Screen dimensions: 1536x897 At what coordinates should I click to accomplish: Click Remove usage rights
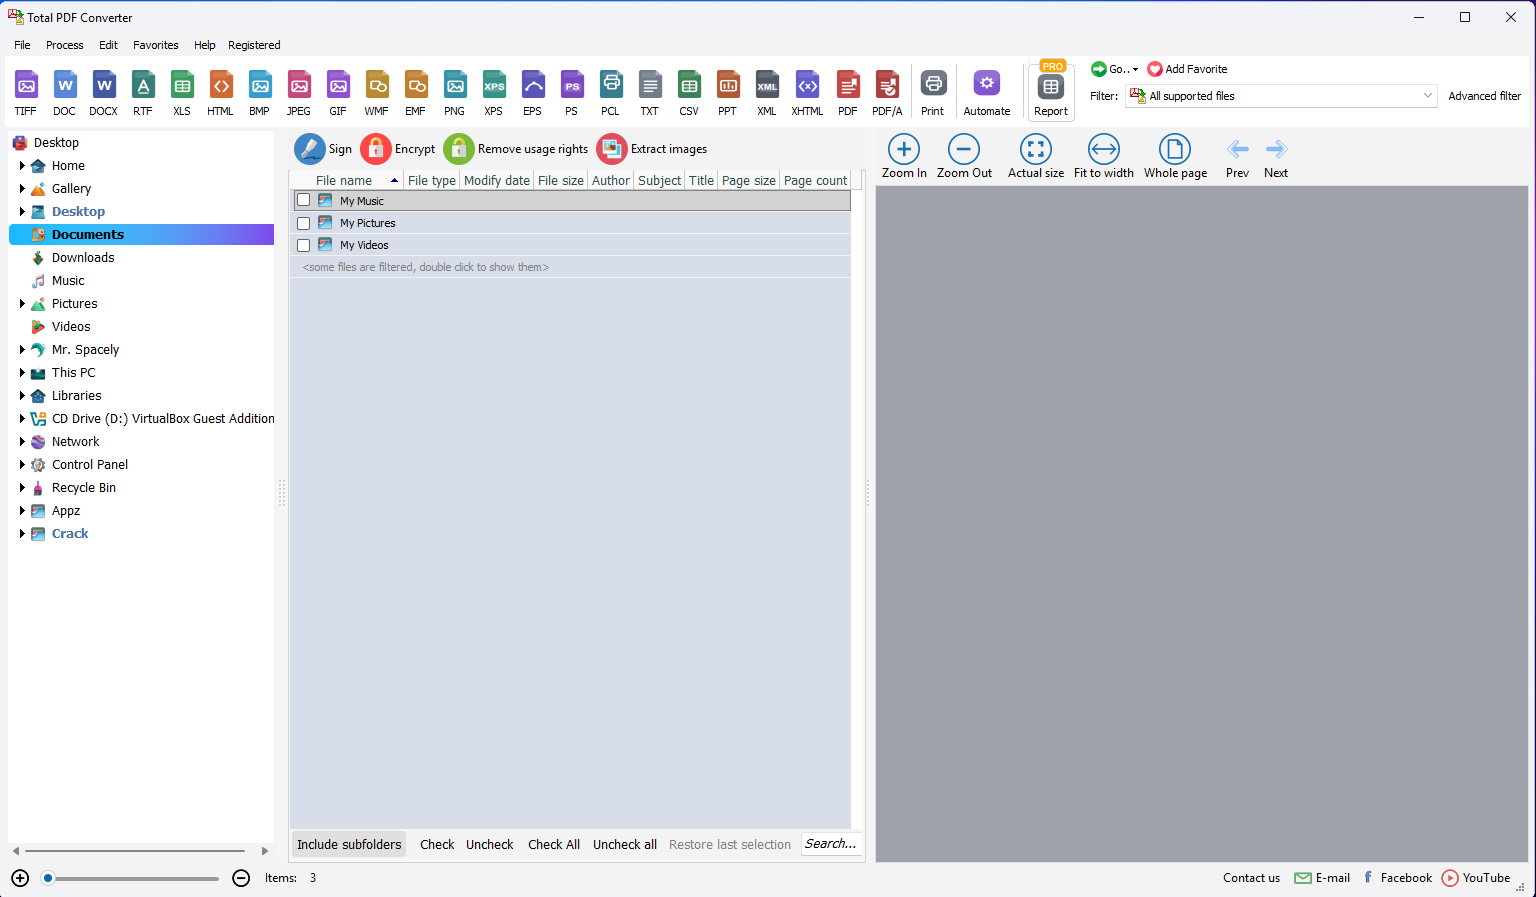tap(516, 149)
